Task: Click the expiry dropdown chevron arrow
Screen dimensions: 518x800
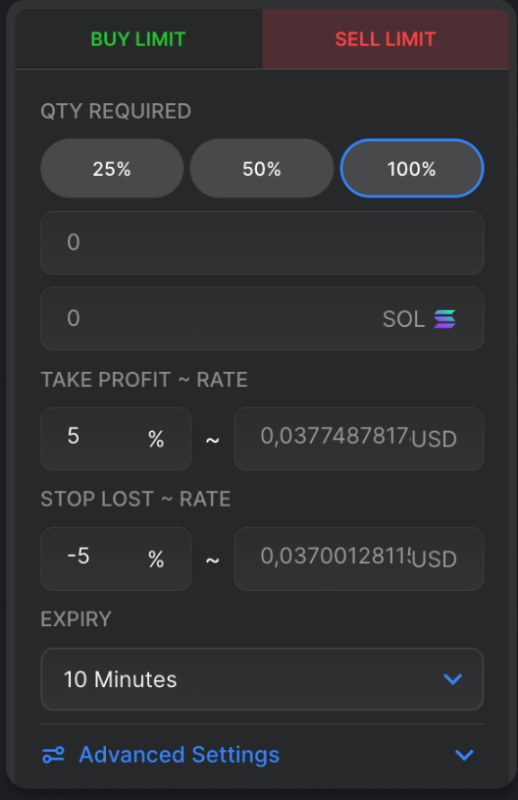Action: point(453,679)
